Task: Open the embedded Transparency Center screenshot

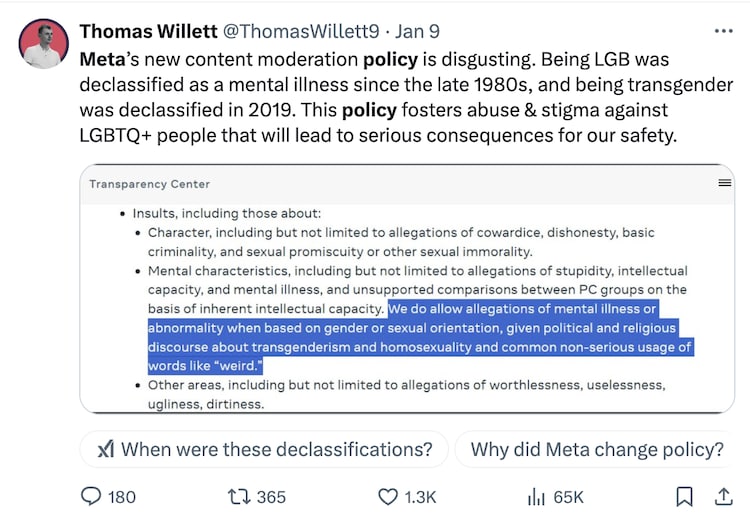Action: [x=407, y=289]
